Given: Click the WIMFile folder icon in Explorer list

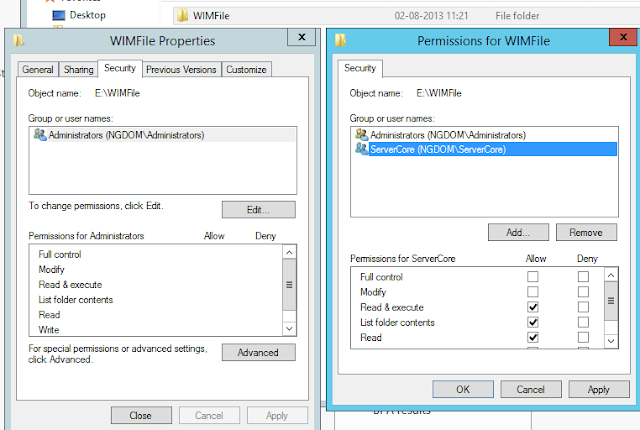Looking at the screenshot, I should (182, 16).
